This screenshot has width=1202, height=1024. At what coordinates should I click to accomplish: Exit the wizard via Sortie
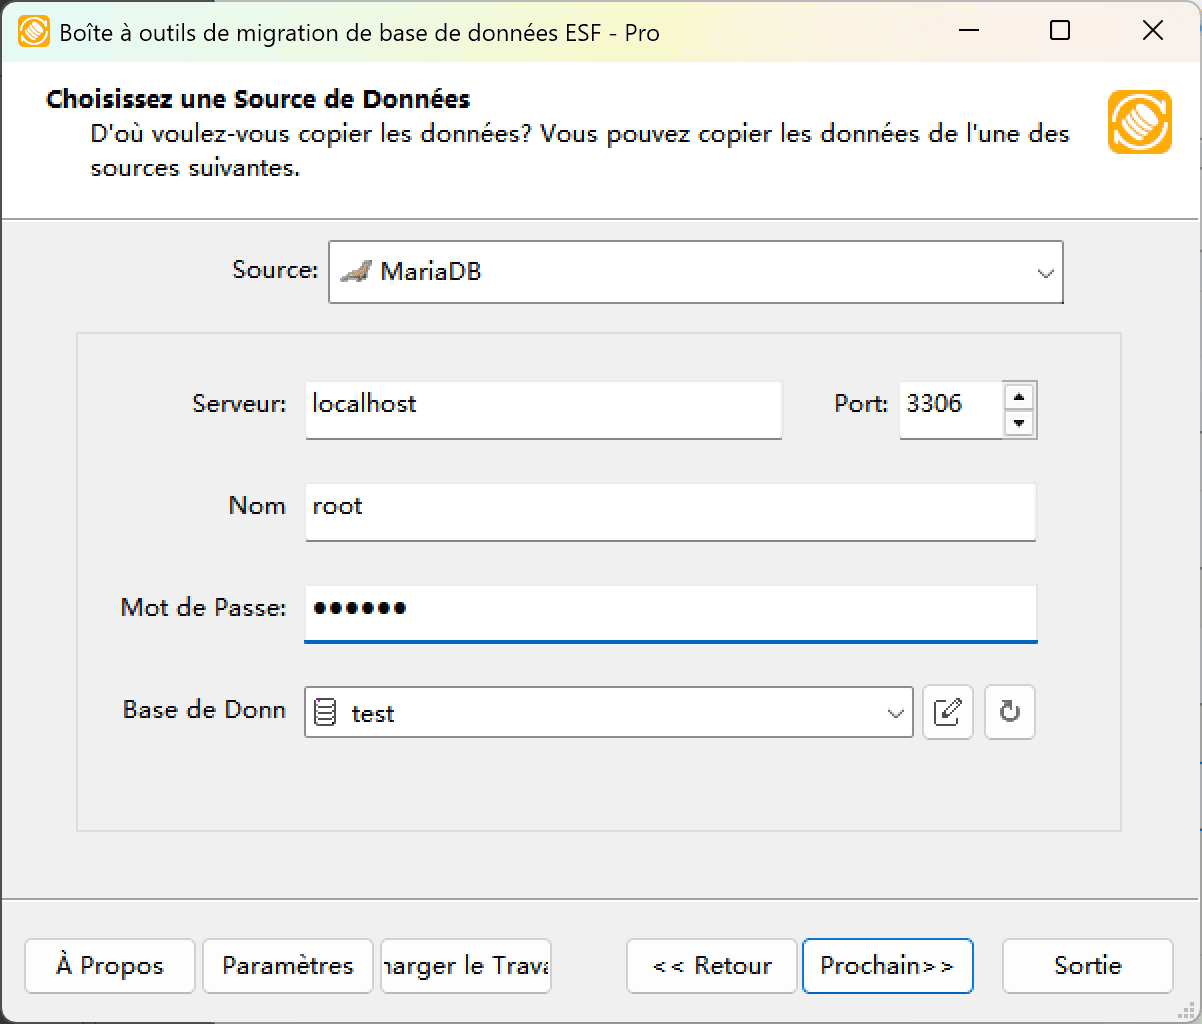[x=1087, y=966]
